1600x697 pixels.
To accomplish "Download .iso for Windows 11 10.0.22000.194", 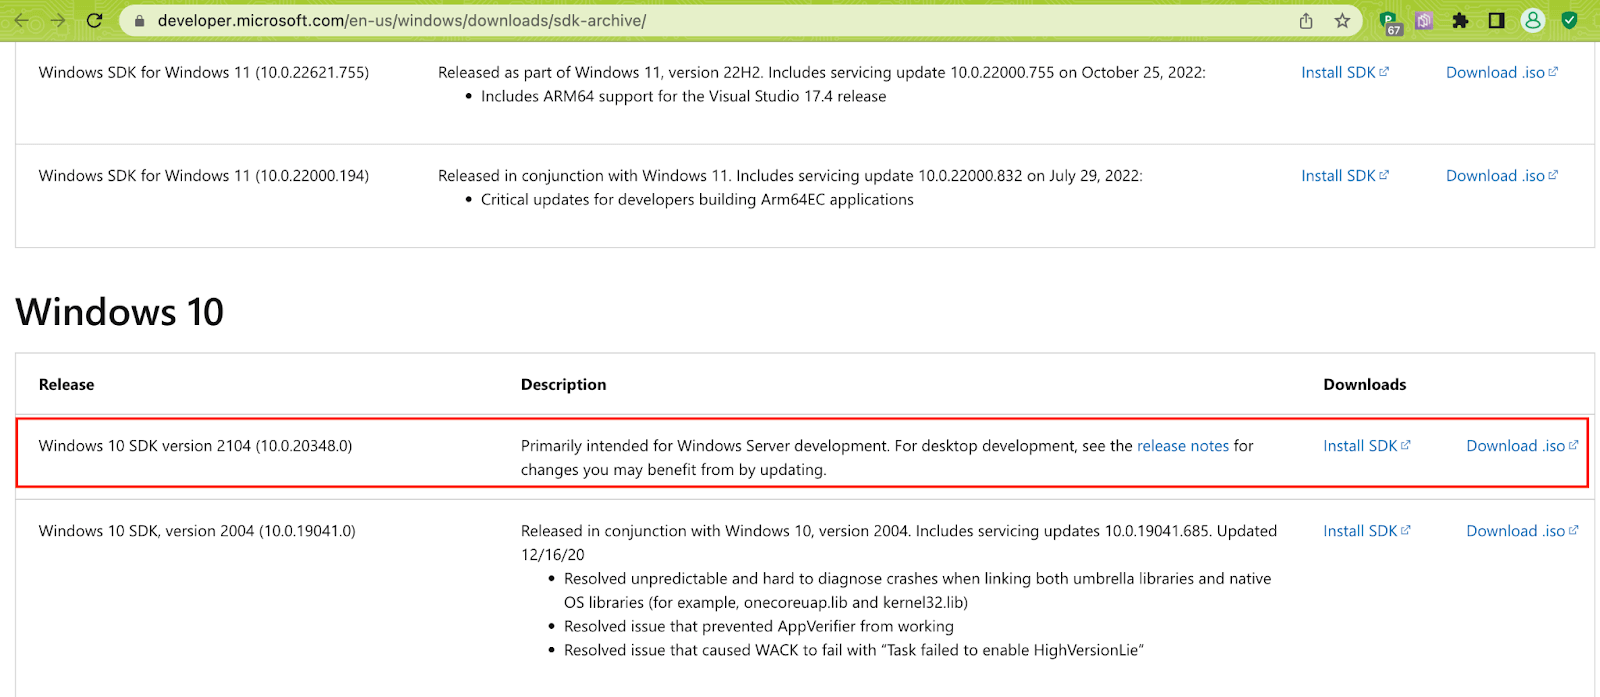I will click(x=1502, y=175).
